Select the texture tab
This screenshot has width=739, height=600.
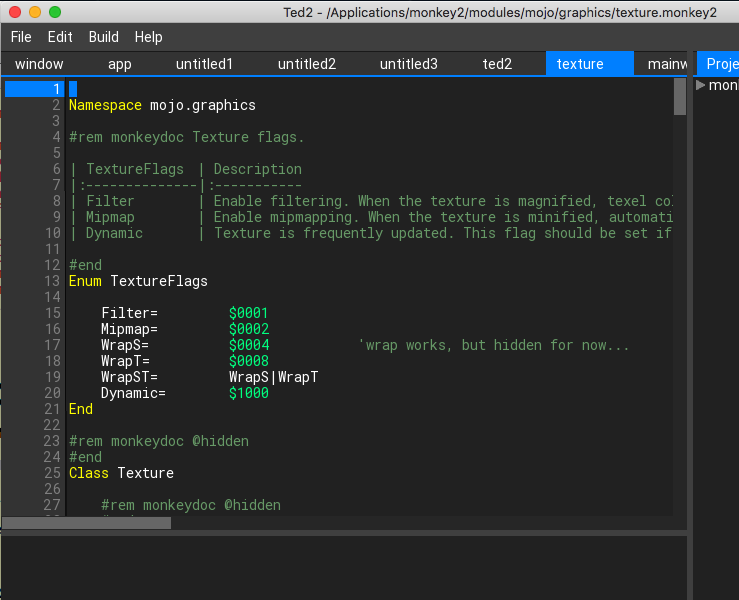(580, 64)
